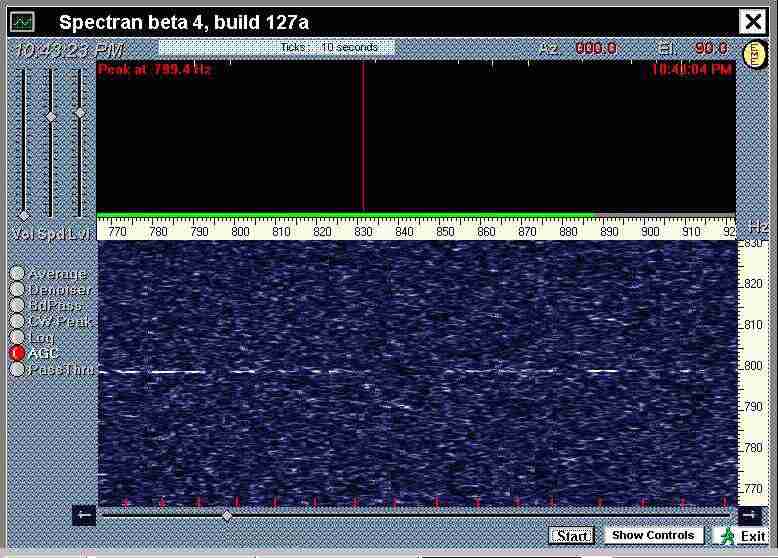
Task: Click the 770 mark on horizontal ruler
Action: (x=117, y=232)
